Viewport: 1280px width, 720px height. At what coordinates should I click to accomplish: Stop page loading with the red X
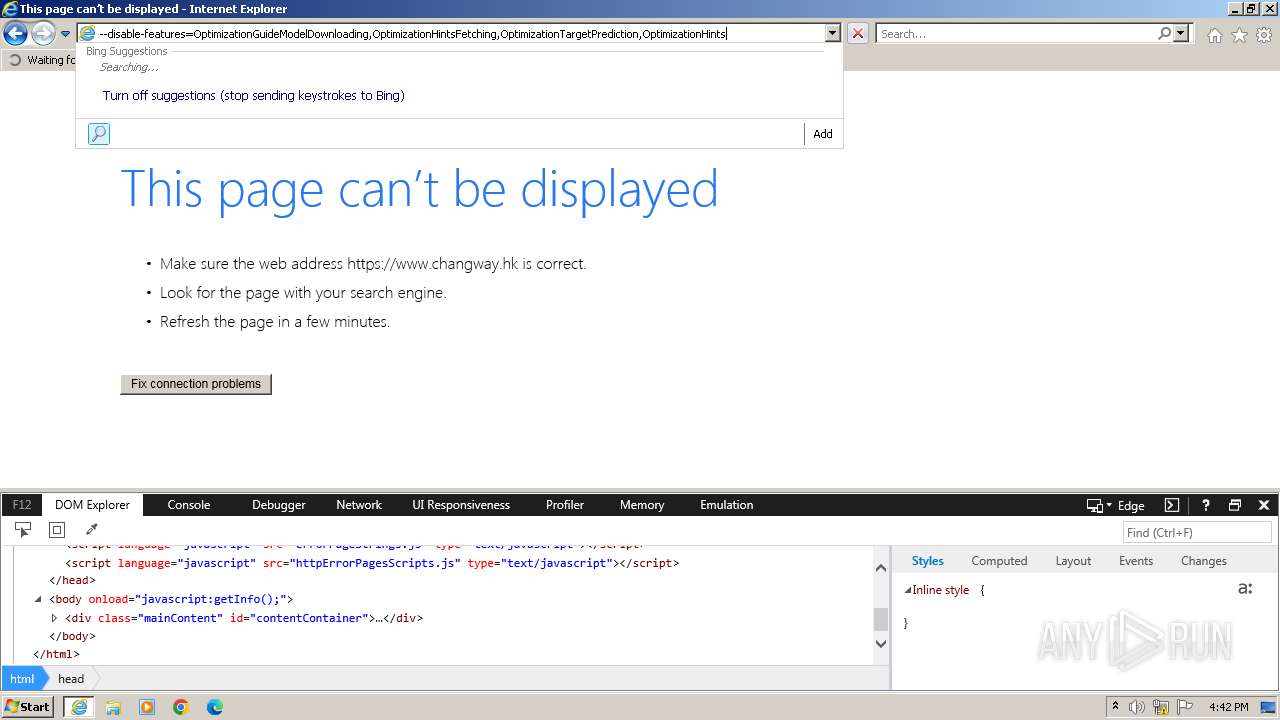[858, 34]
